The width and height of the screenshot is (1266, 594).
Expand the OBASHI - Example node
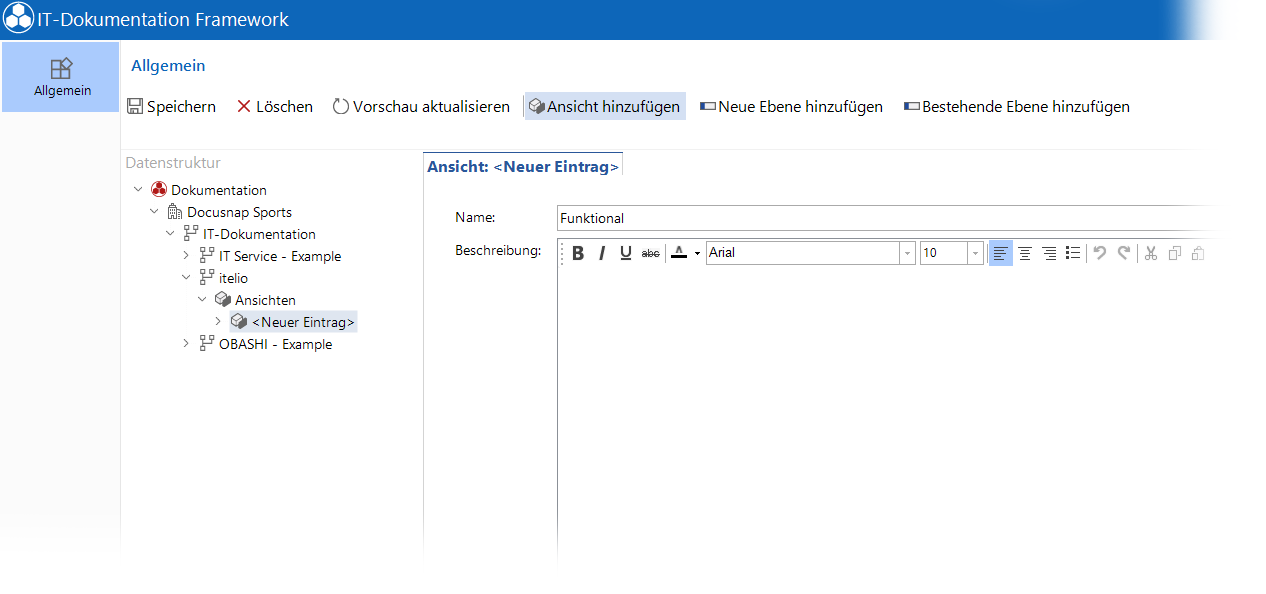pos(186,344)
